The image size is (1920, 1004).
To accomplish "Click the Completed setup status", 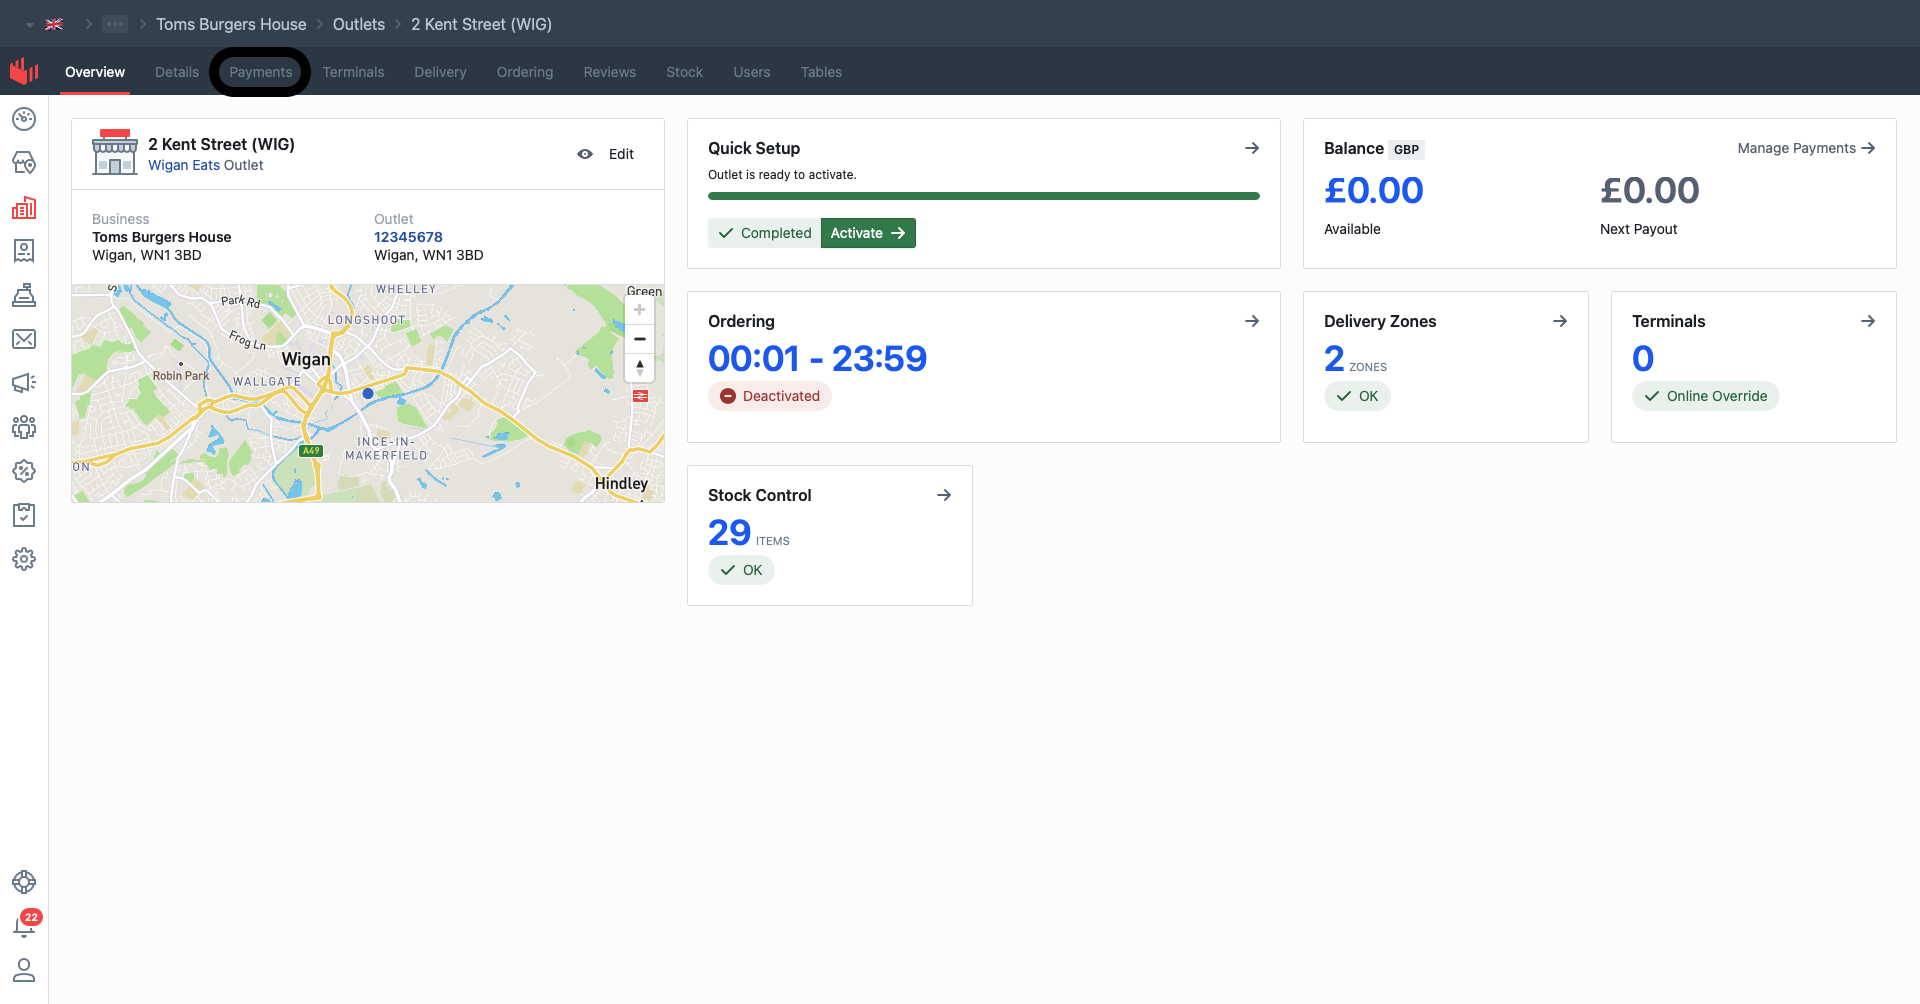I will [x=765, y=233].
